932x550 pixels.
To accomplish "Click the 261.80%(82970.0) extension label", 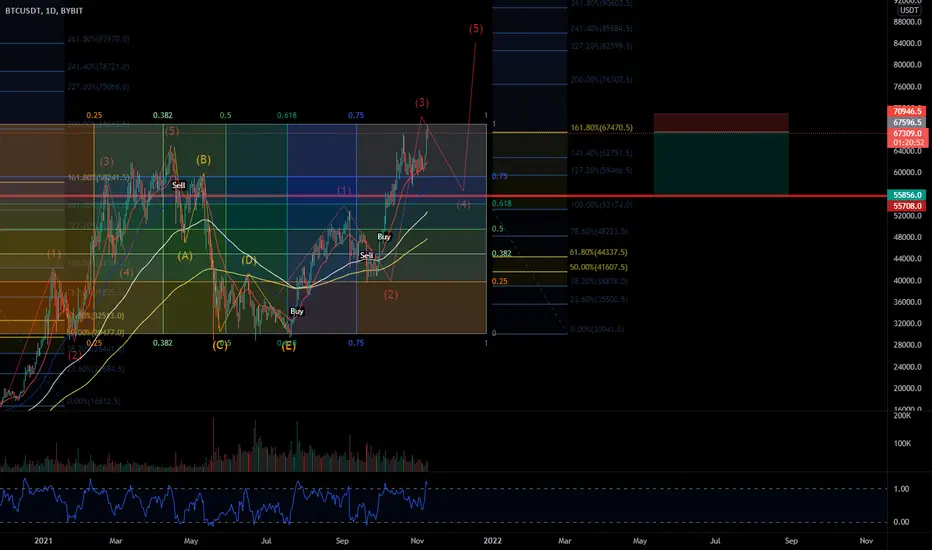I will pyautogui.click(x=98, y=39).
